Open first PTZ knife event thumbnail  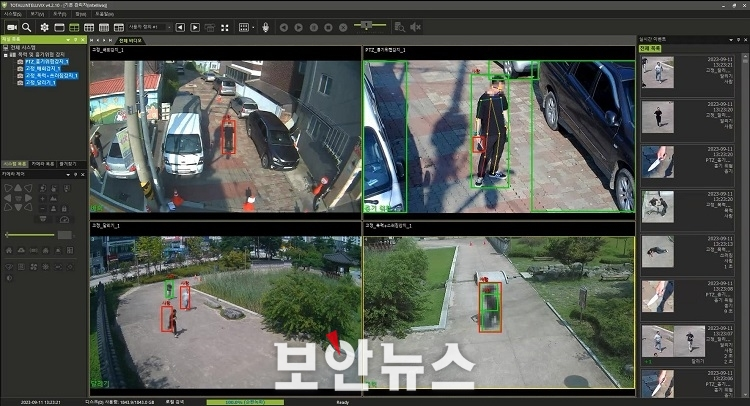[658, 162]
